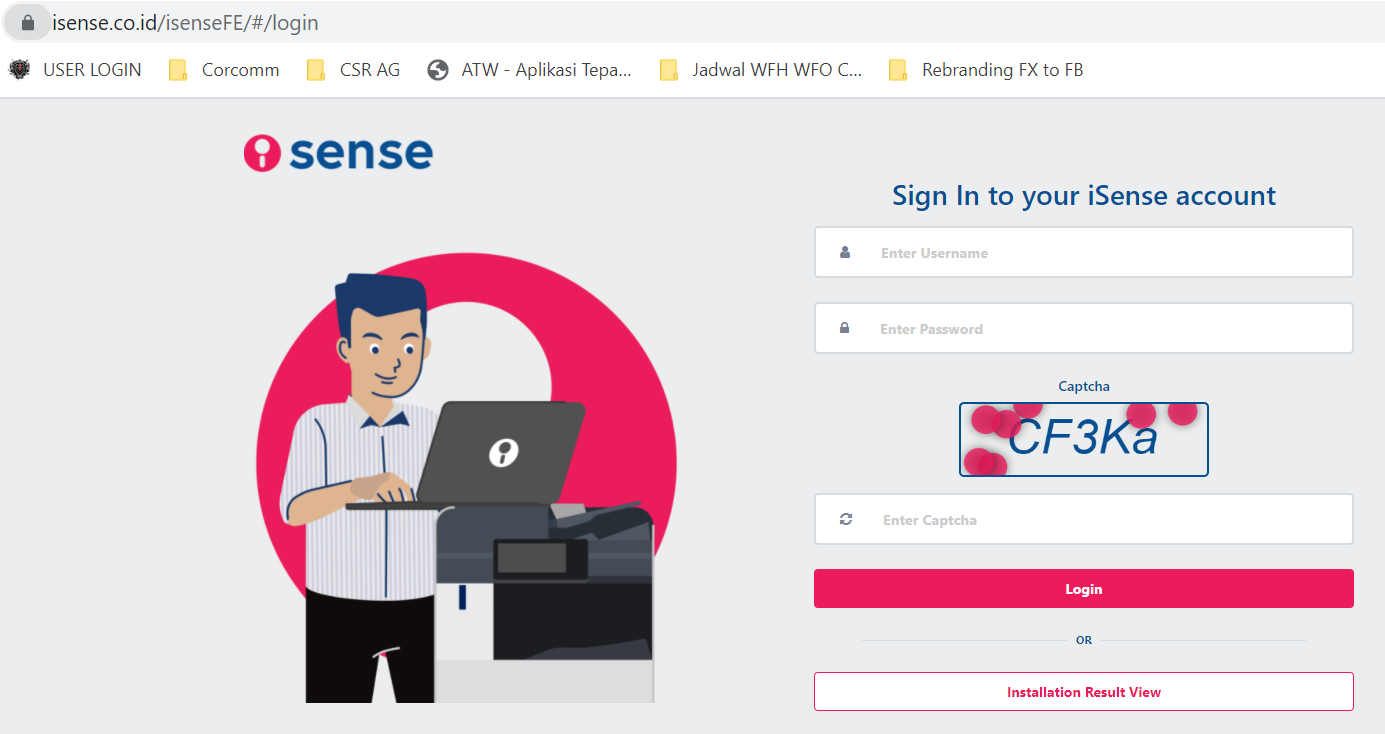
Task: Click the man with laptop illustration
Action: tap(466, 478)
